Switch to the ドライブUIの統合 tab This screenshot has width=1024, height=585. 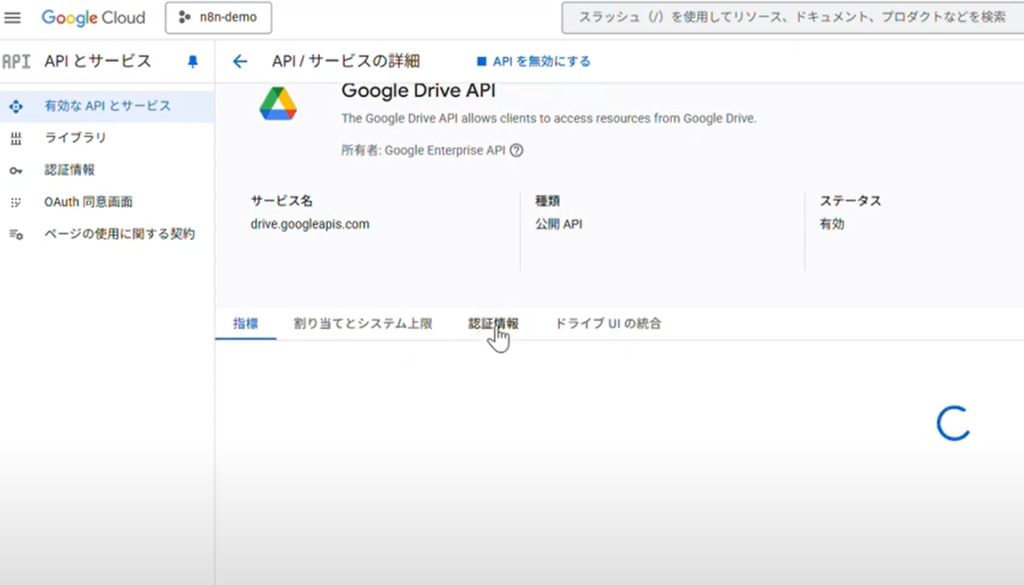[608, 323]
